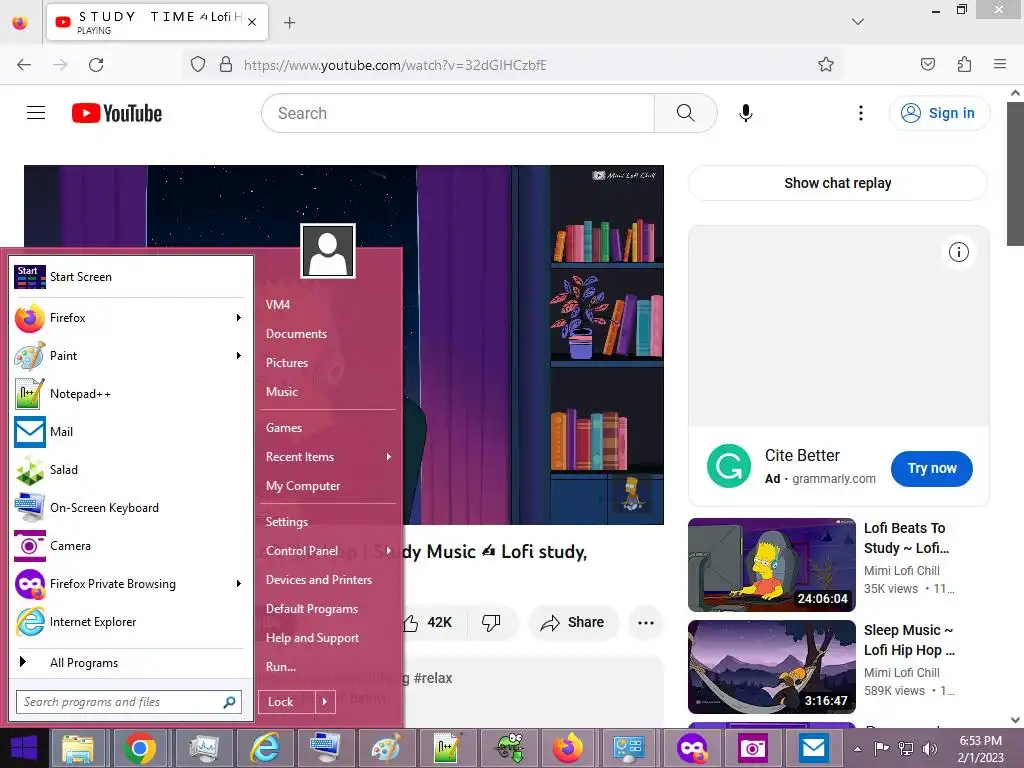
Task: Open Salad from Start menu
Action: tap(129, 470)
